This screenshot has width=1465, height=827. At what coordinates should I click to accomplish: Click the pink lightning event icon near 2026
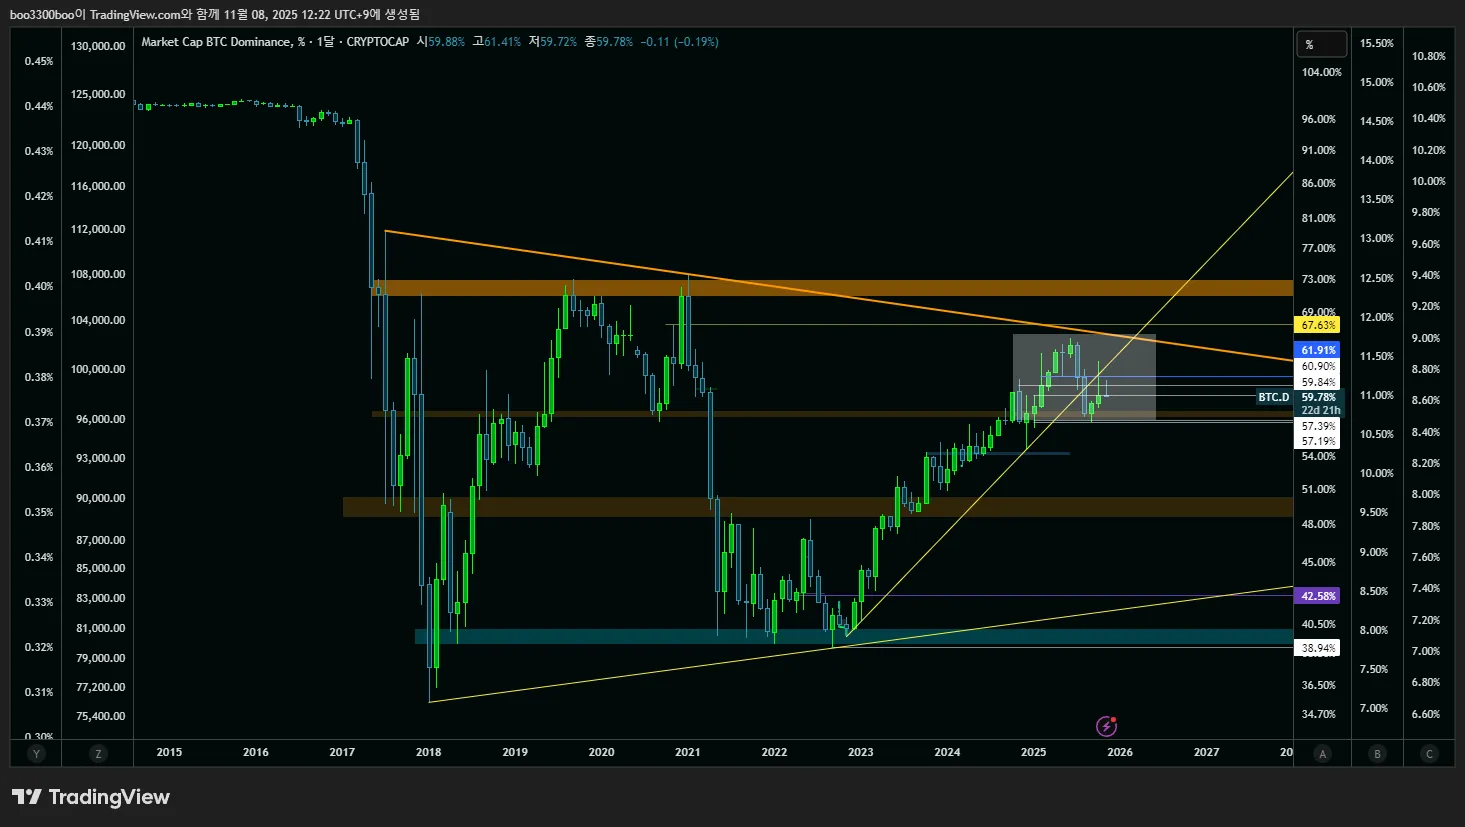click(1106, 725)
